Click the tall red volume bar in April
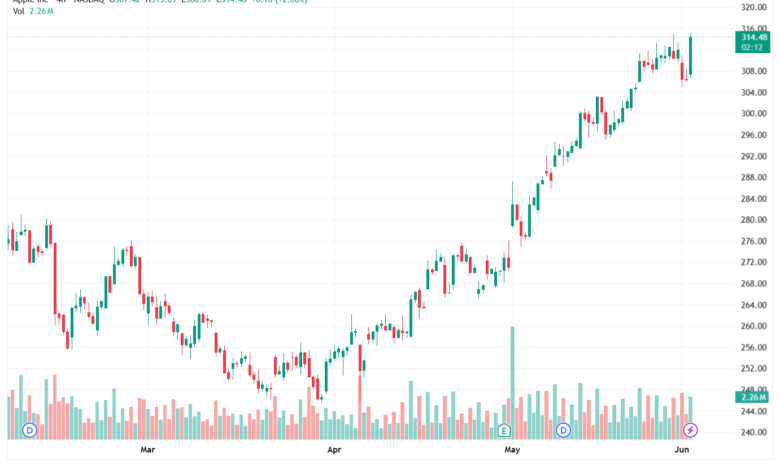Screen dimensions: 780x470 pos(360,407)
